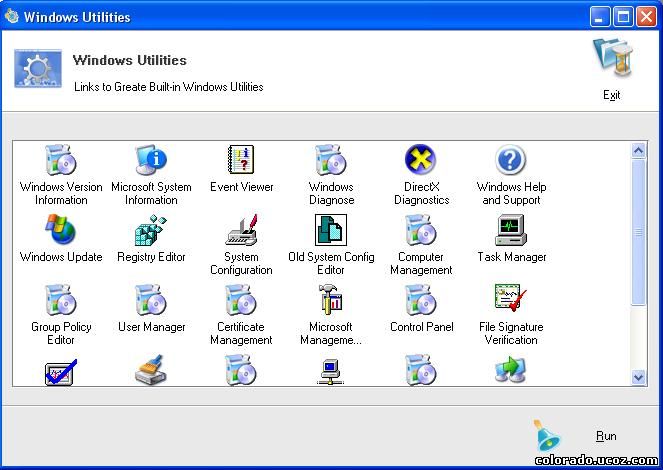This screenshot has height=470, width=663.
Task: Open the Windows Diagnose icon
Action: 331,160
